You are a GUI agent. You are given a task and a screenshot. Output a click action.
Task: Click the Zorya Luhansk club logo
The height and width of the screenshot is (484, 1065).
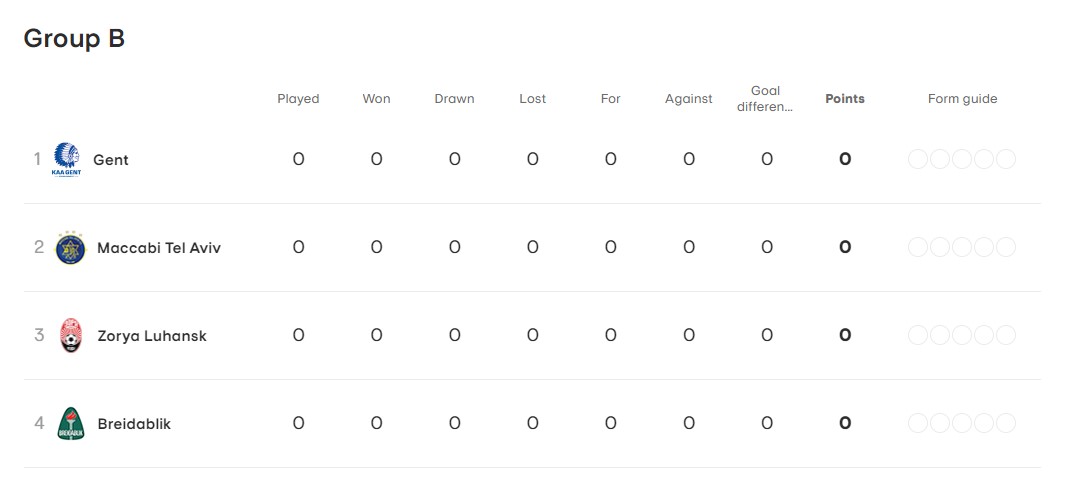(x=71, y=335)
